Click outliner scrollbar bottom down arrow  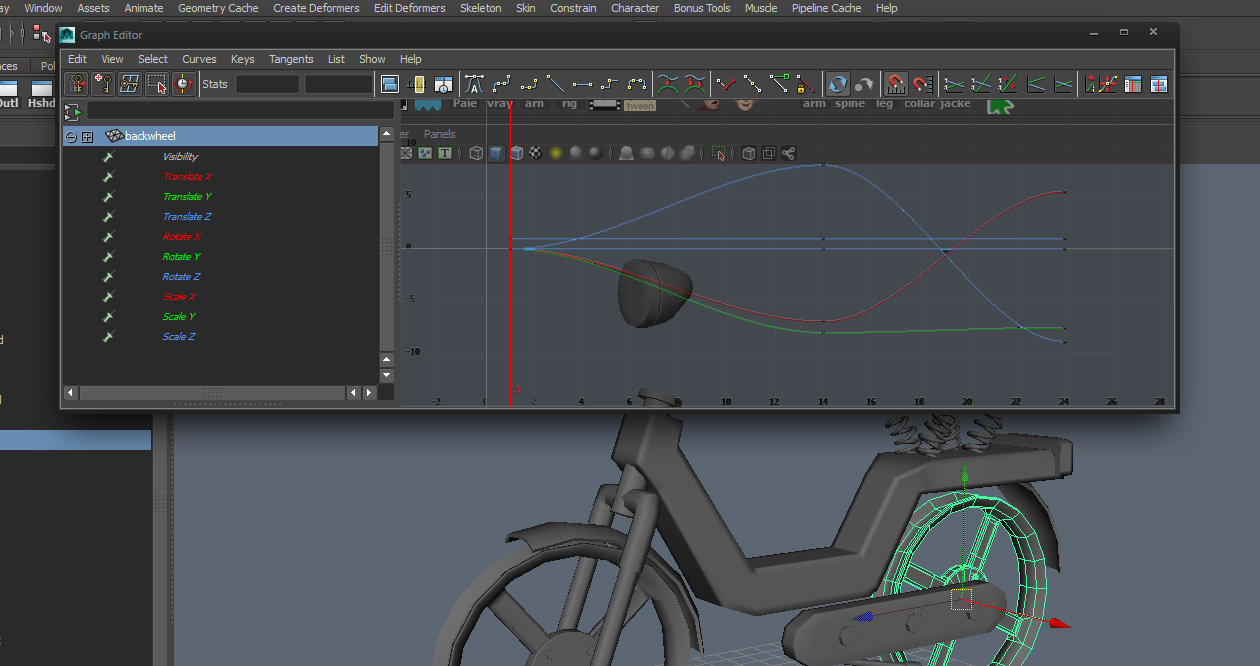[387, 375]
